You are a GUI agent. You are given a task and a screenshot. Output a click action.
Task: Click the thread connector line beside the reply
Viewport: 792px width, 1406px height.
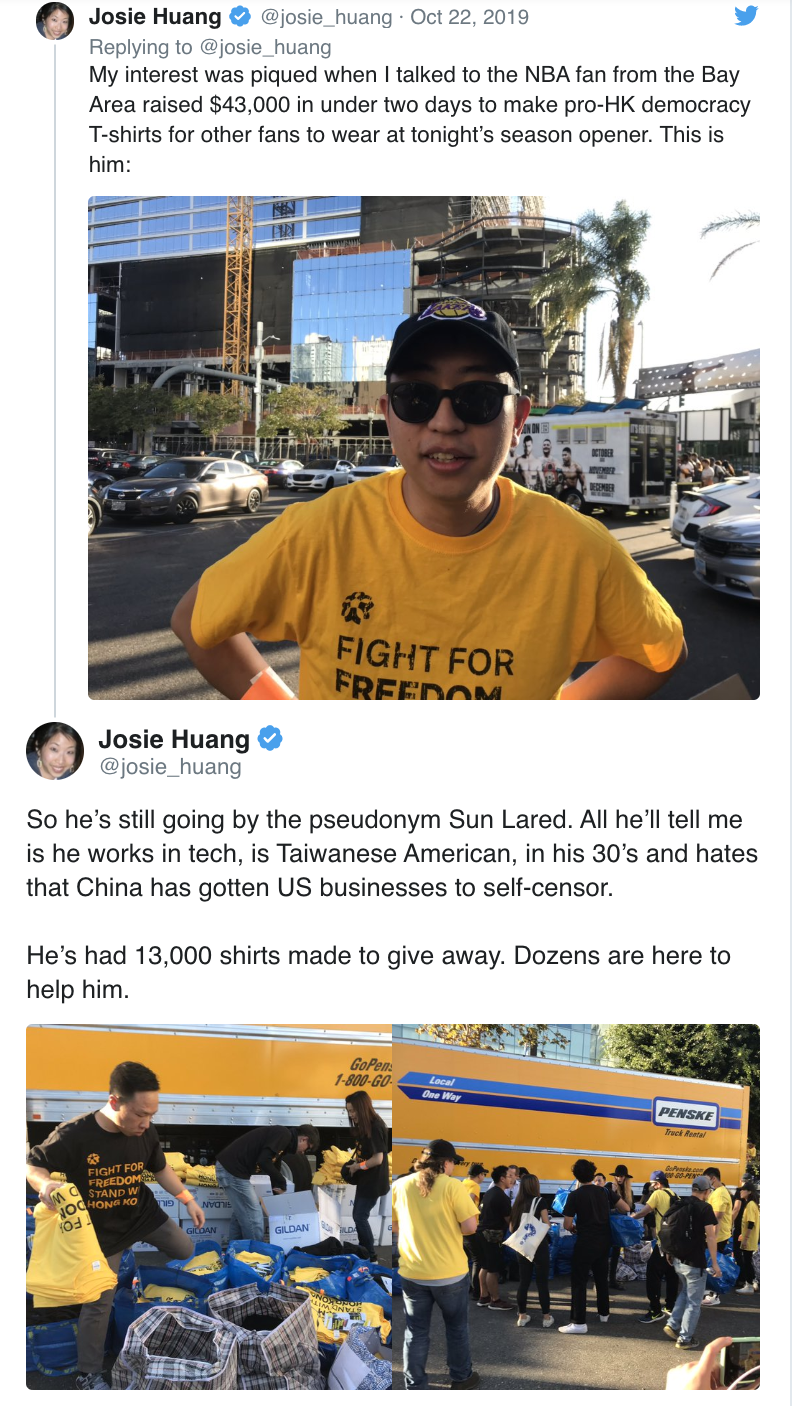pyautogui.click(x=54, y=377)
